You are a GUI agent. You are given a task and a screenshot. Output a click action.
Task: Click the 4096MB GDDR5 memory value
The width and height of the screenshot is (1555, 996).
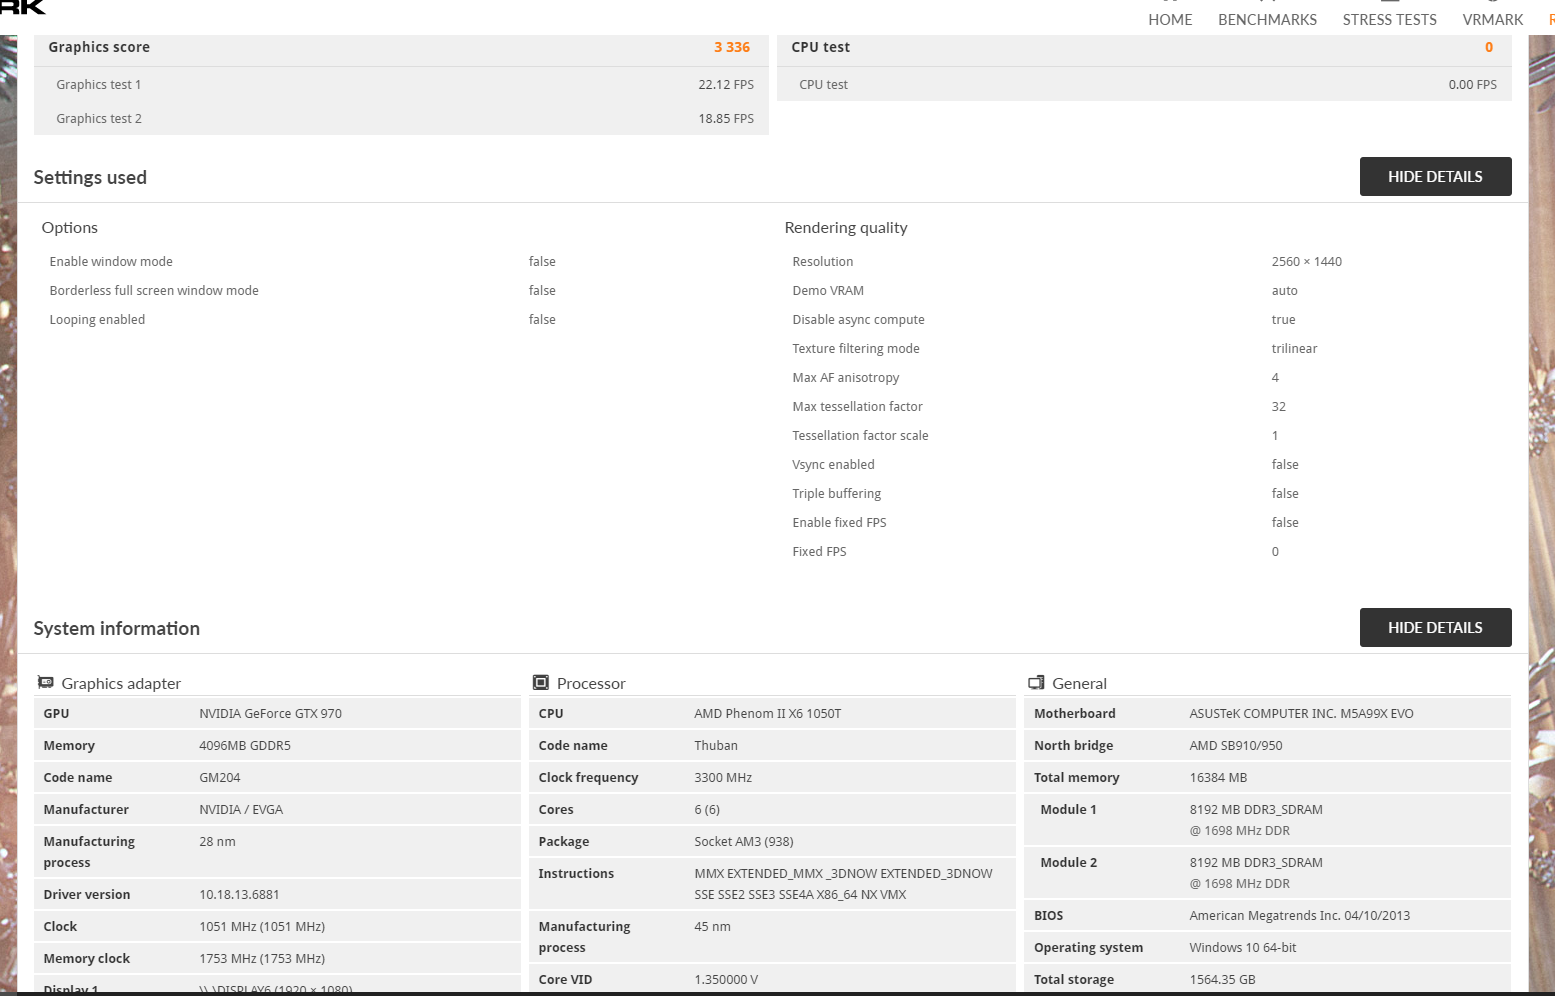tap(245, 746)
